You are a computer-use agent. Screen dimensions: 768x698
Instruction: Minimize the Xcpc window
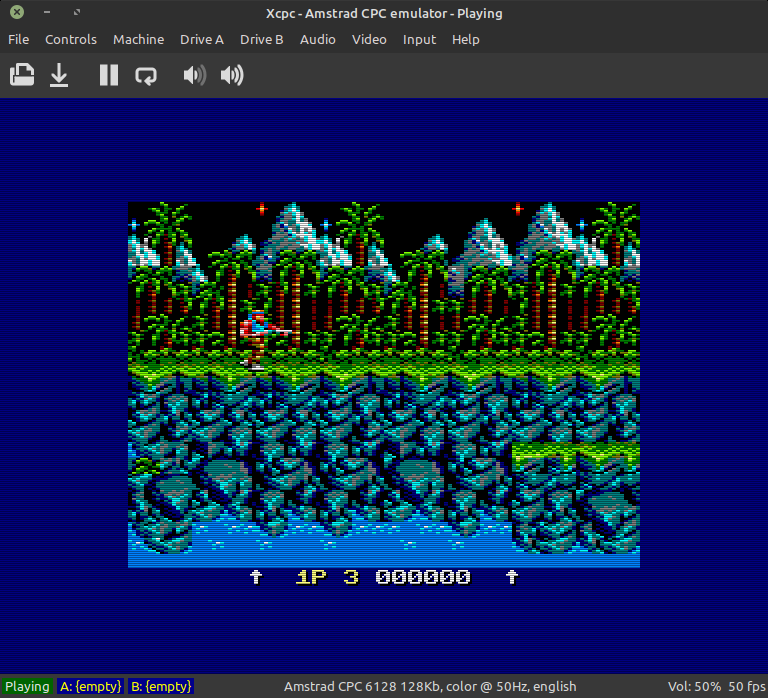tap(47, 12)
